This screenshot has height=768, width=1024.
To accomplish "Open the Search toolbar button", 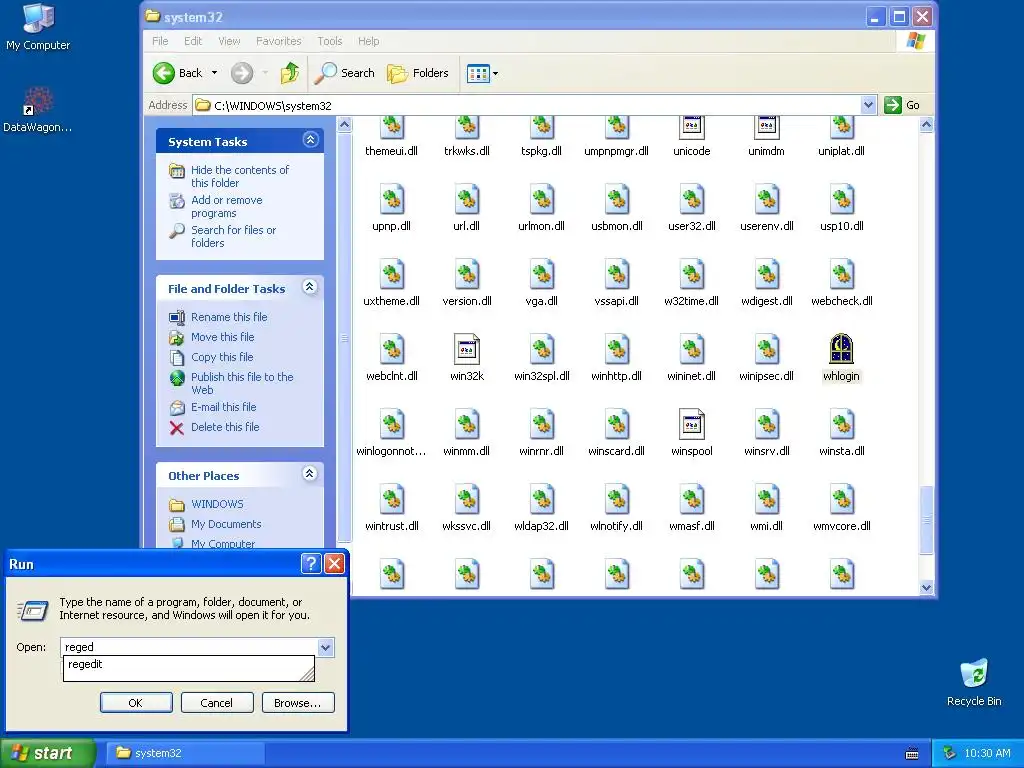I will 344,73.
